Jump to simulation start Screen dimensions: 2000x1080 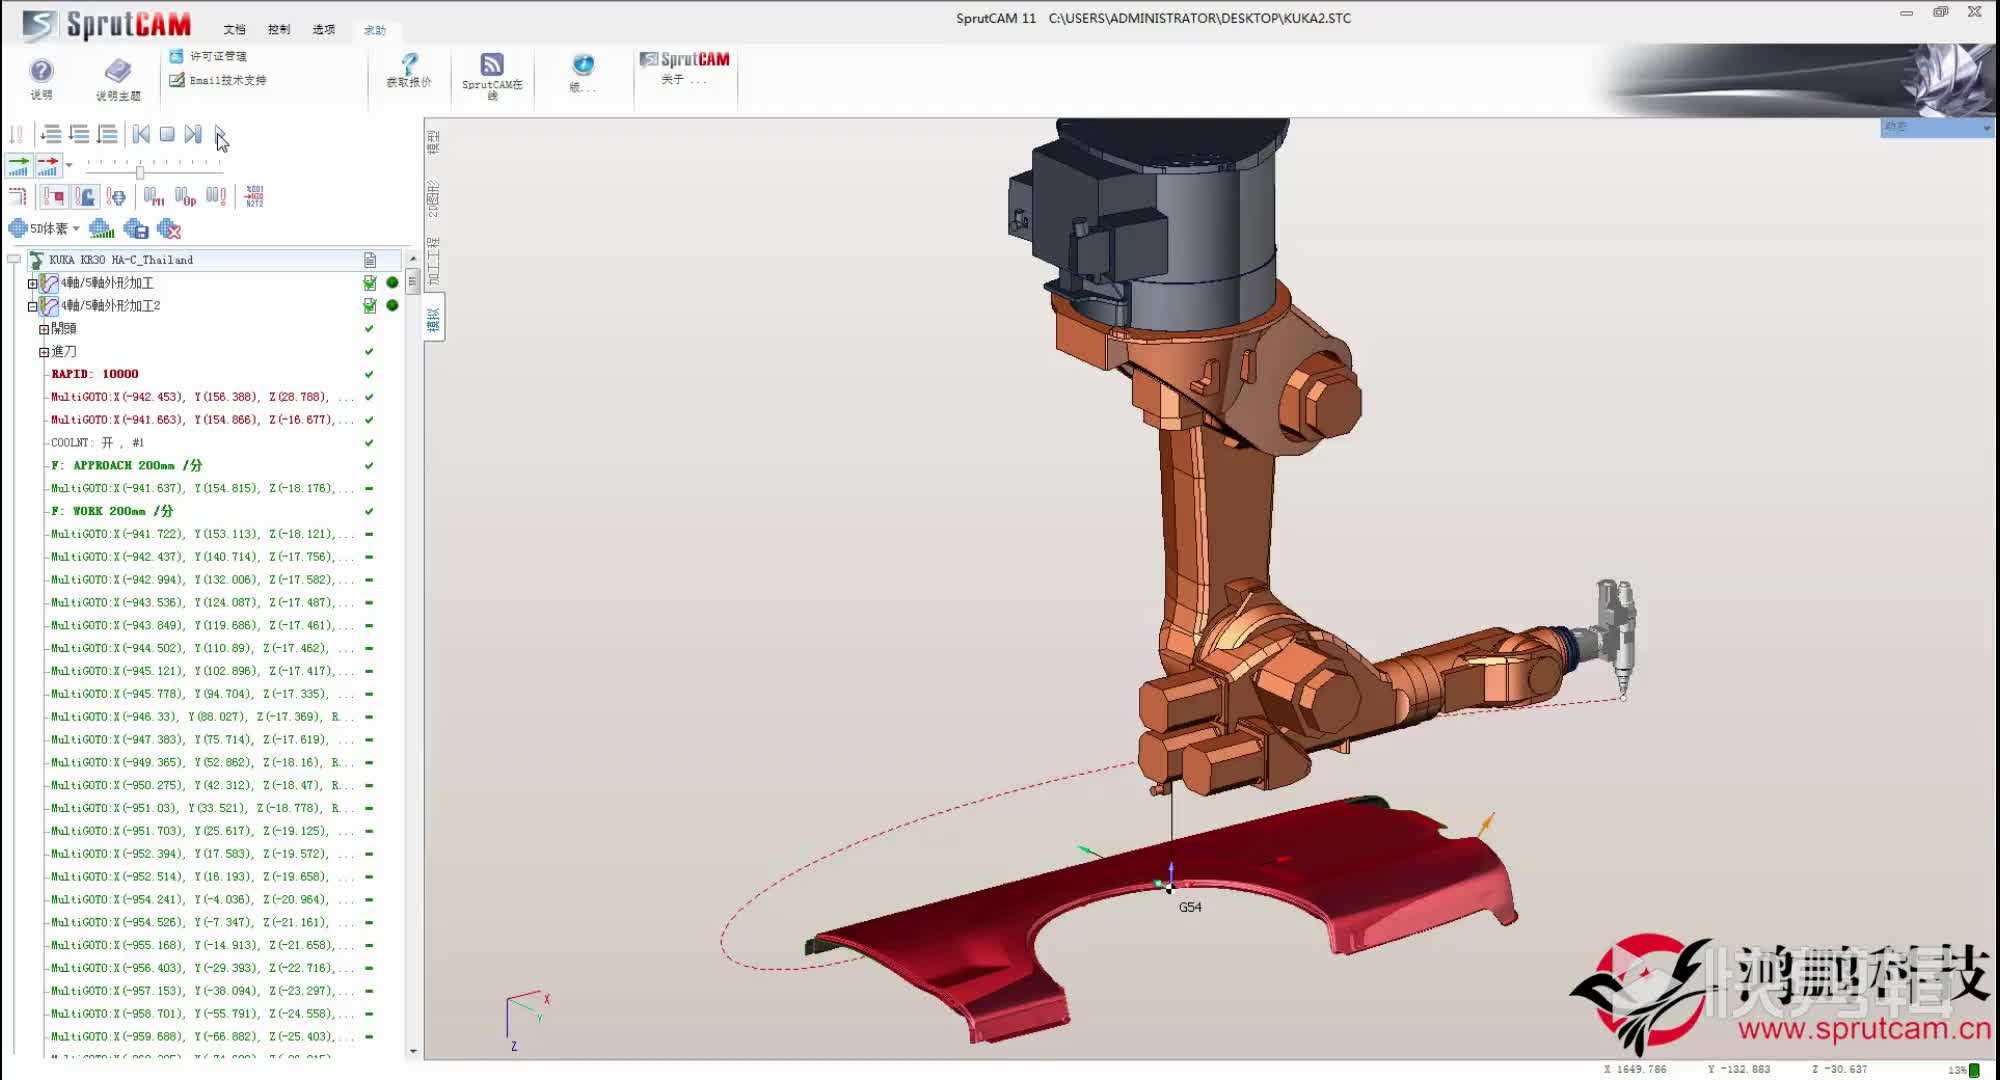click(141, 134)
